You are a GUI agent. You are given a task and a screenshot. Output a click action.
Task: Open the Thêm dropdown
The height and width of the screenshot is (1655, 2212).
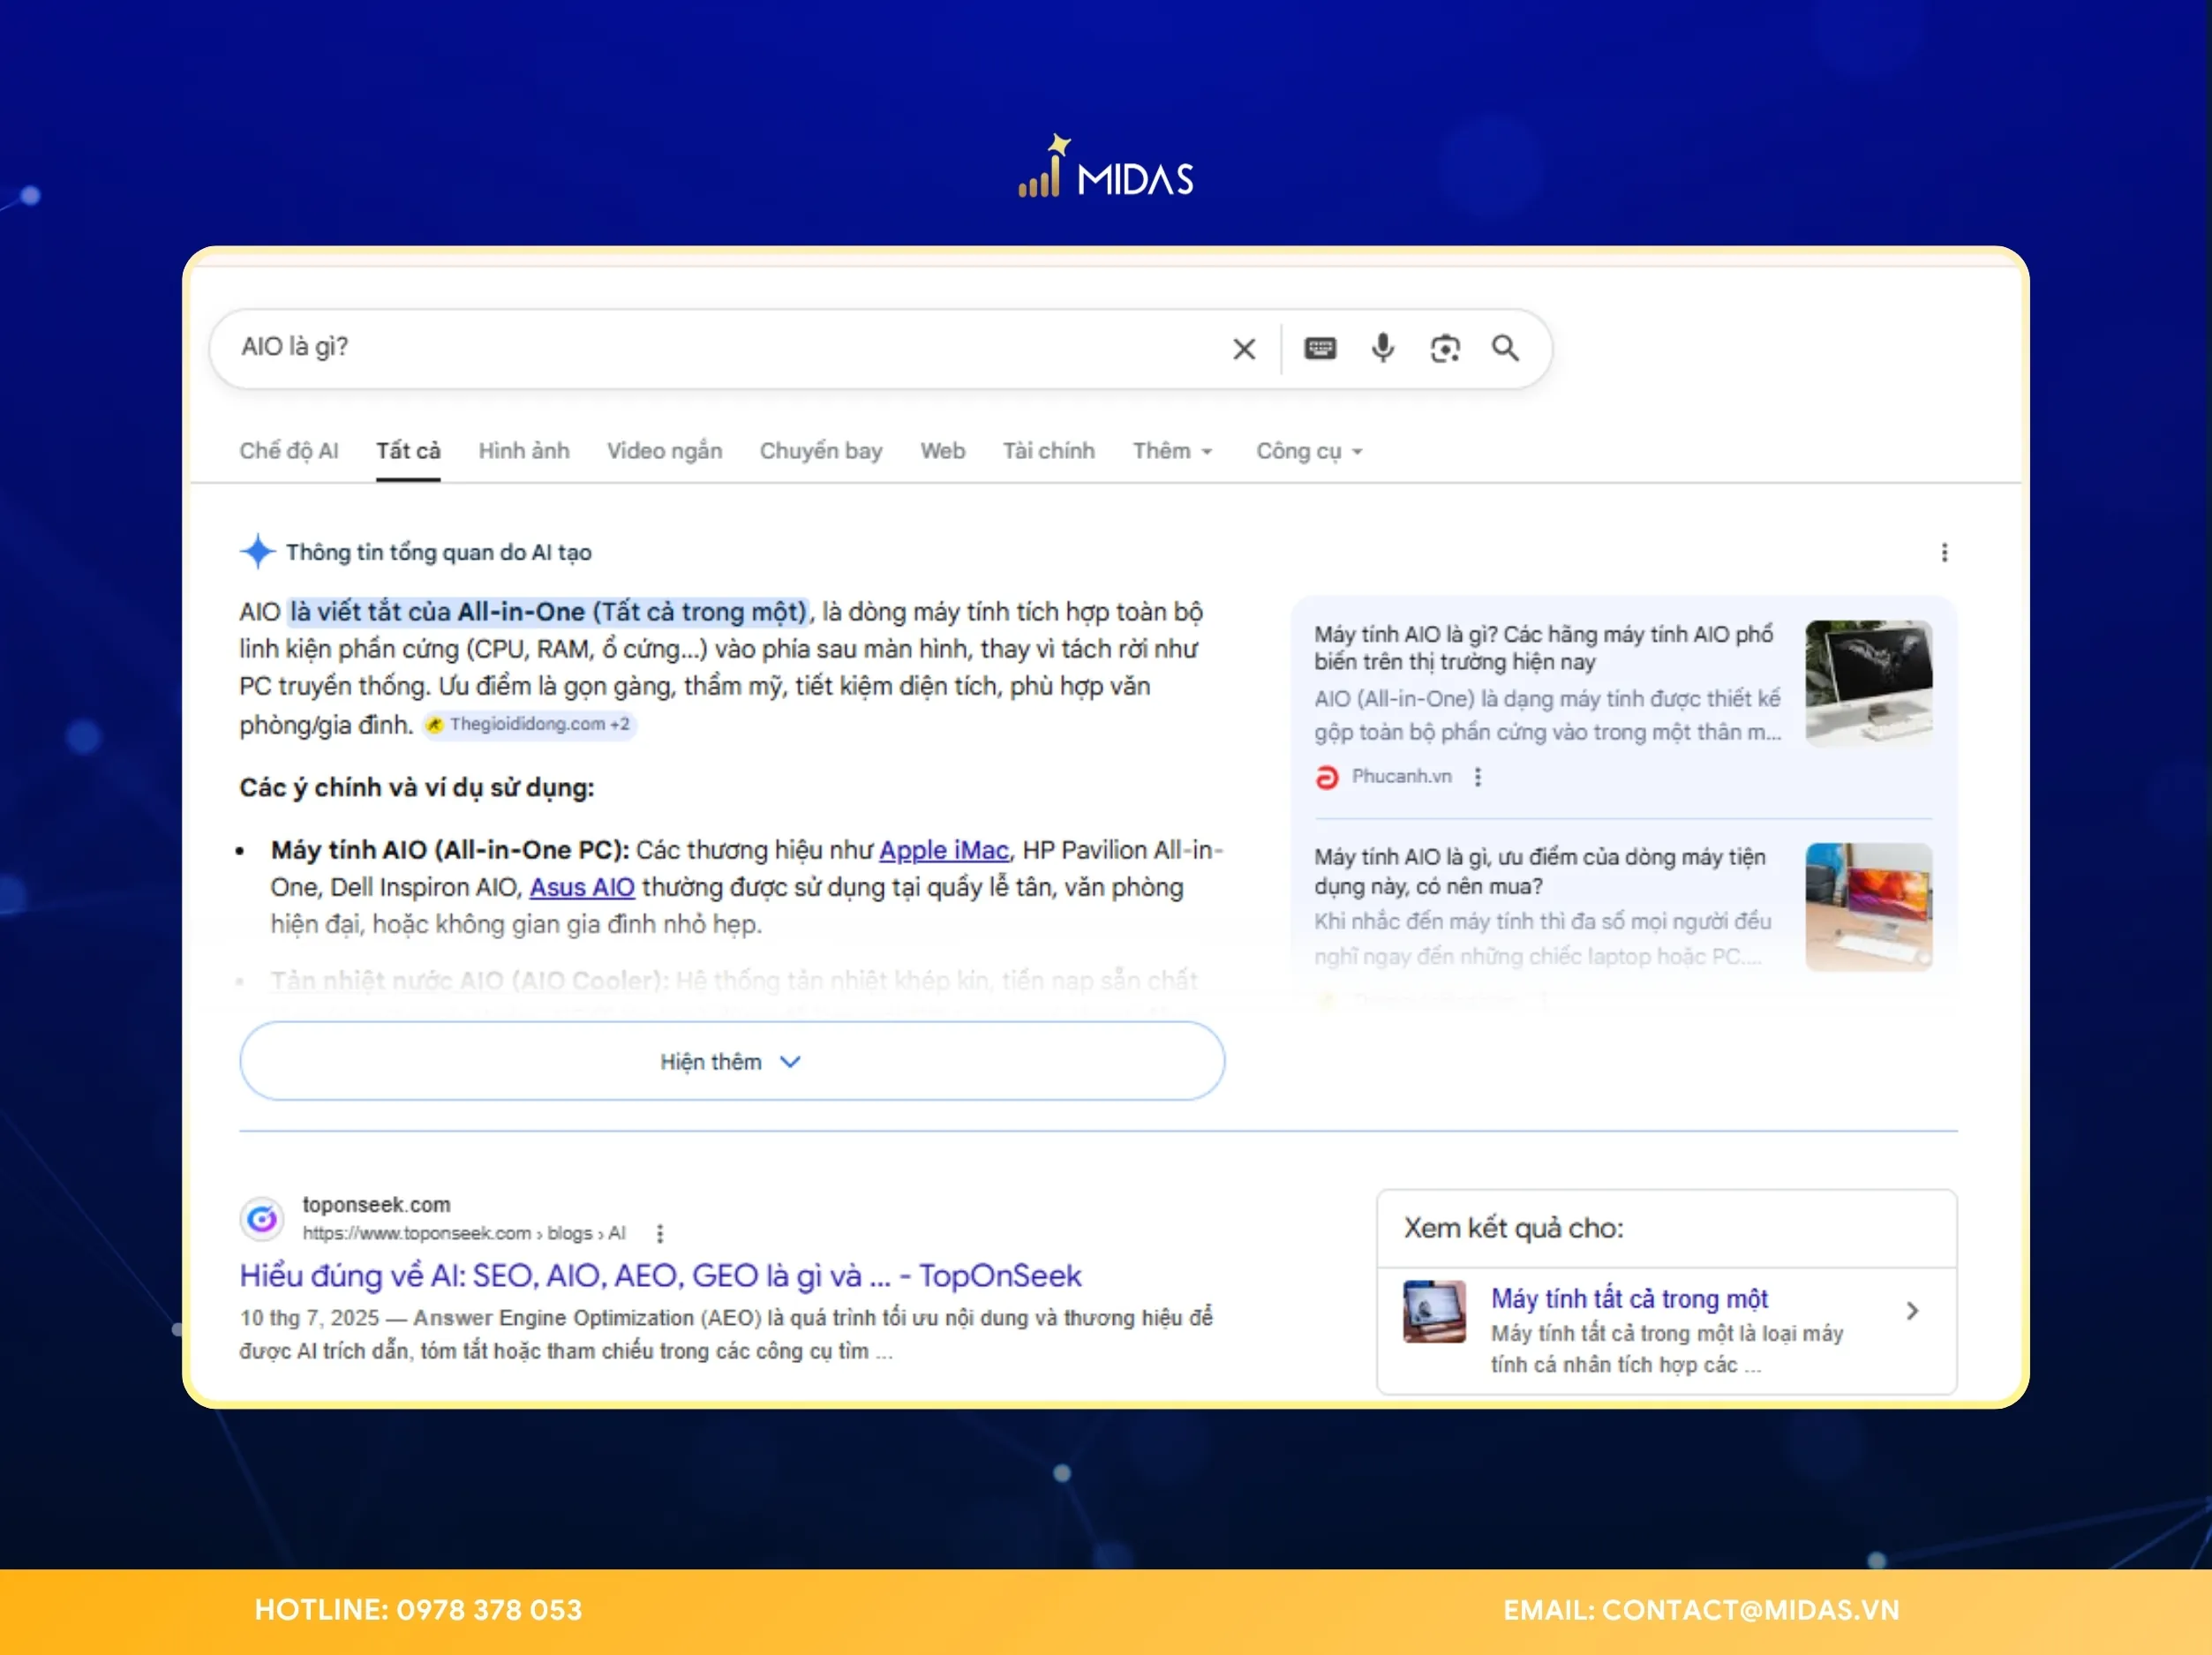click(x=1171, y=451)
